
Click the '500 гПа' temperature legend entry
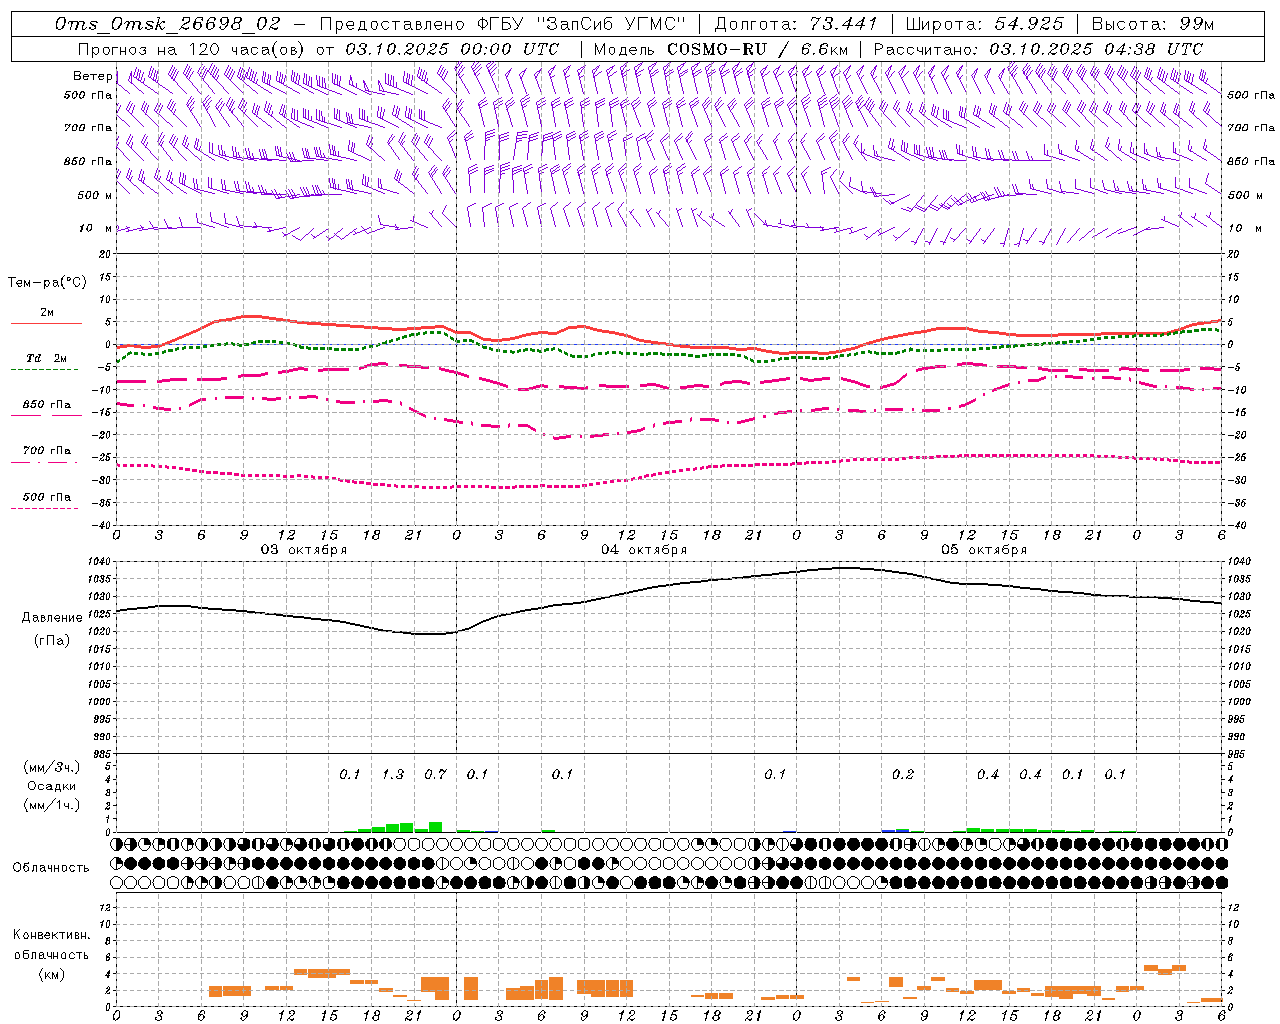[46, 497]
